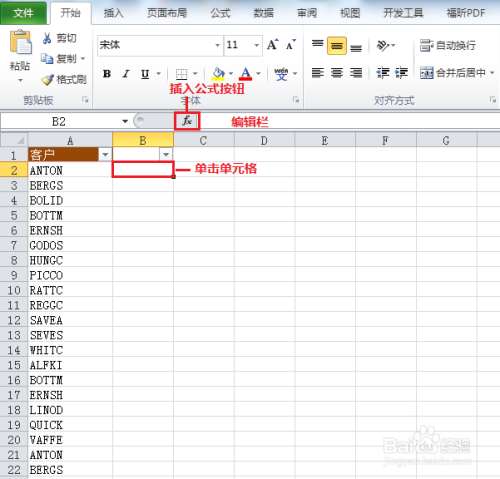Open the font size dropdown

pyautogui.click(x=256, y=45)
